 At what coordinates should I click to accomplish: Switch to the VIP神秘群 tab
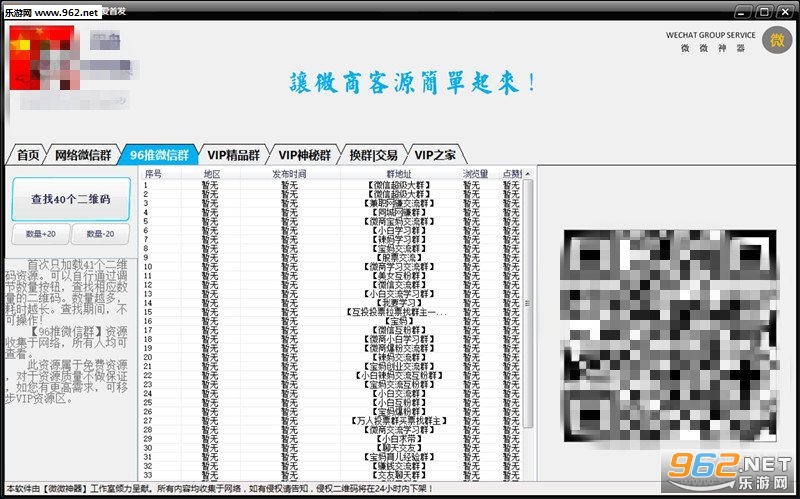pos(305,155)
